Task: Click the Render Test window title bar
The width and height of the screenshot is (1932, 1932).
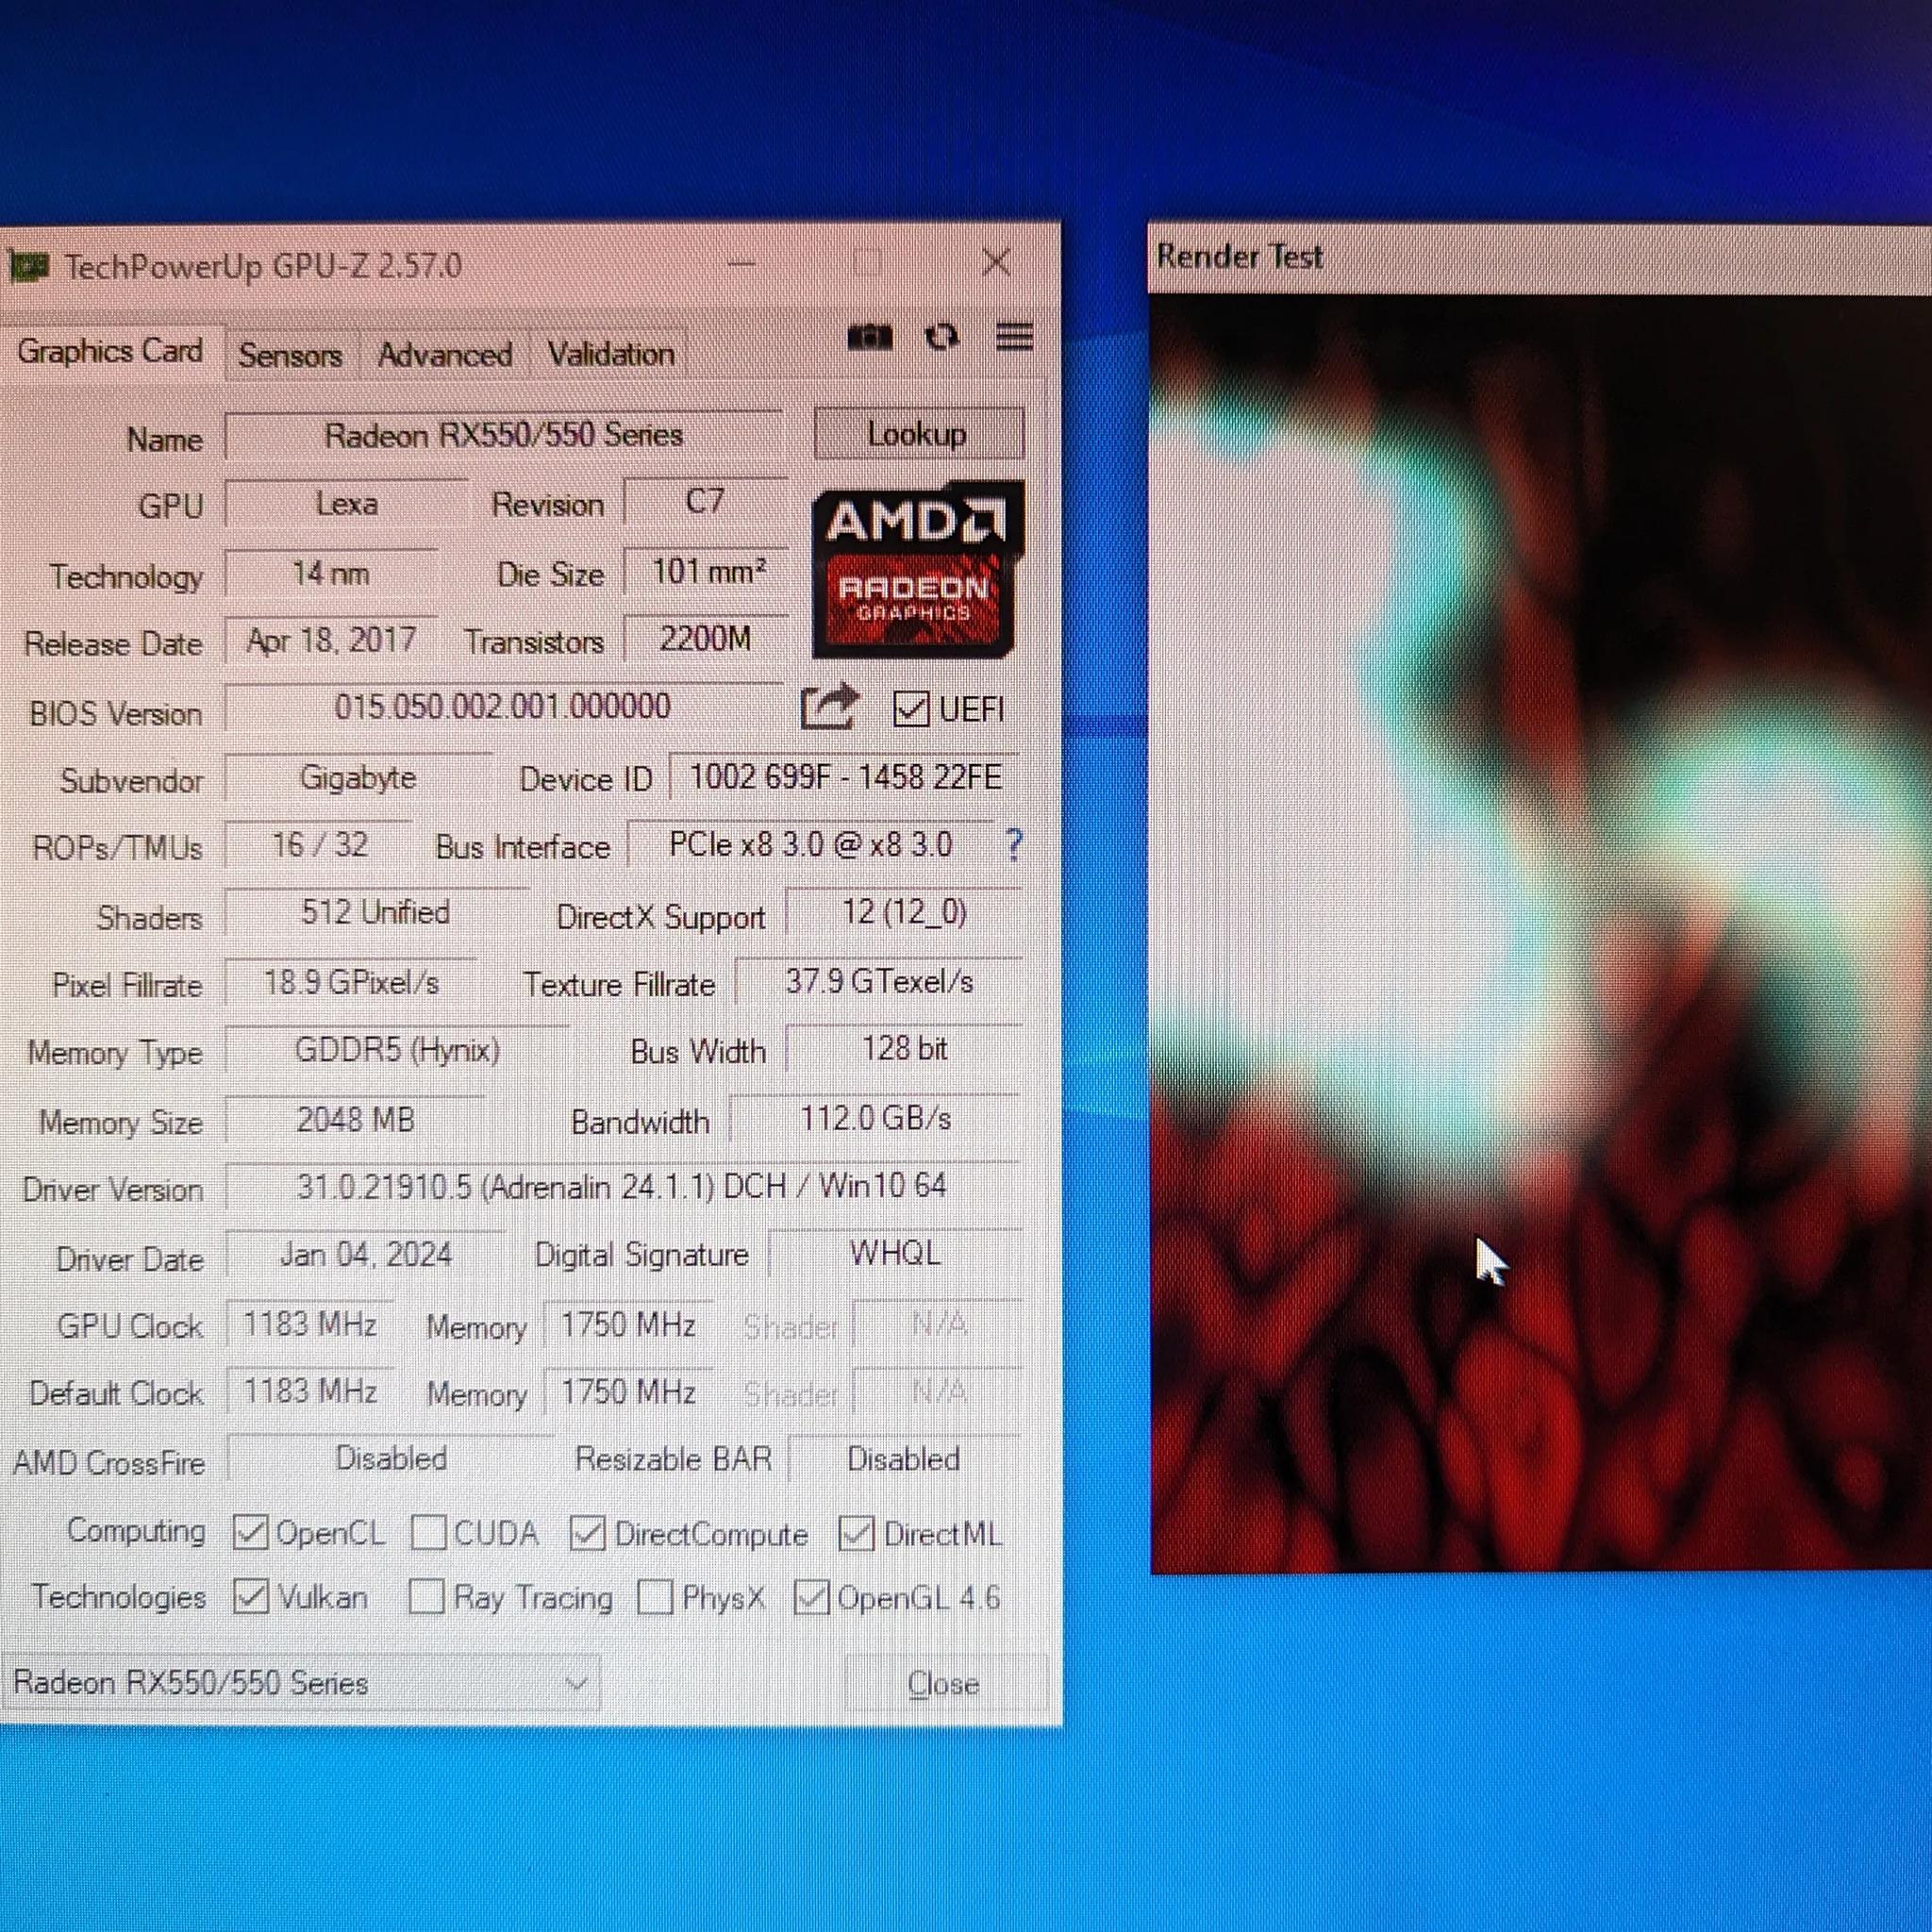Action: pos(1540,257)
